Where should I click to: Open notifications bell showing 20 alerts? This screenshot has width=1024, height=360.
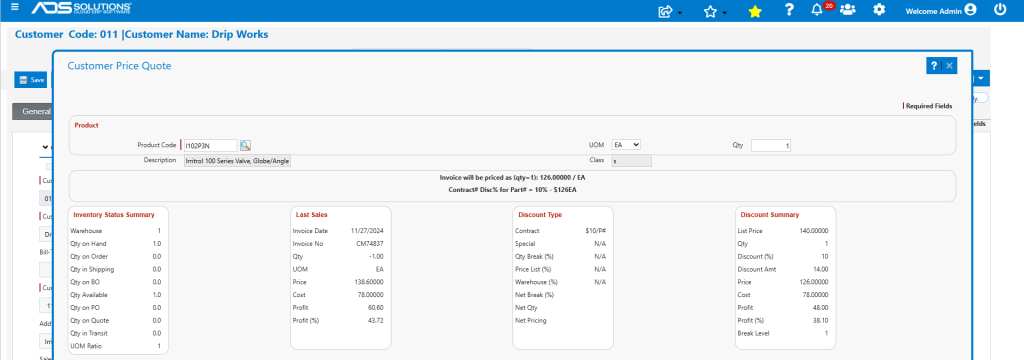(817, 10)
